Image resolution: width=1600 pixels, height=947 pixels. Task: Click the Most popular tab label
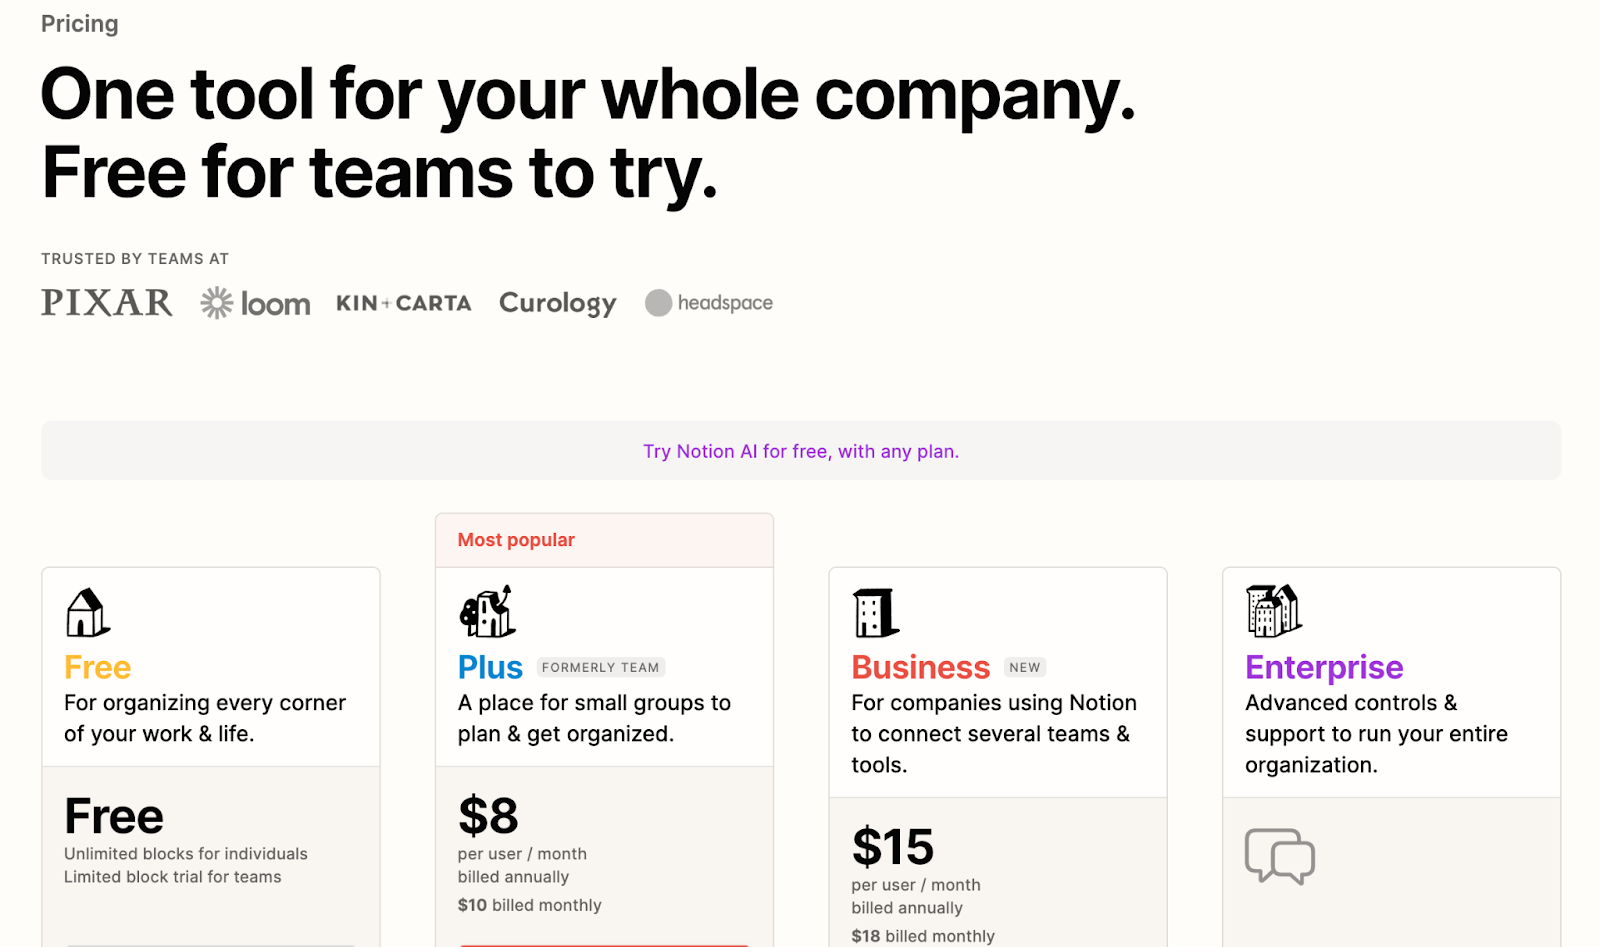click(x=516, y=540)
